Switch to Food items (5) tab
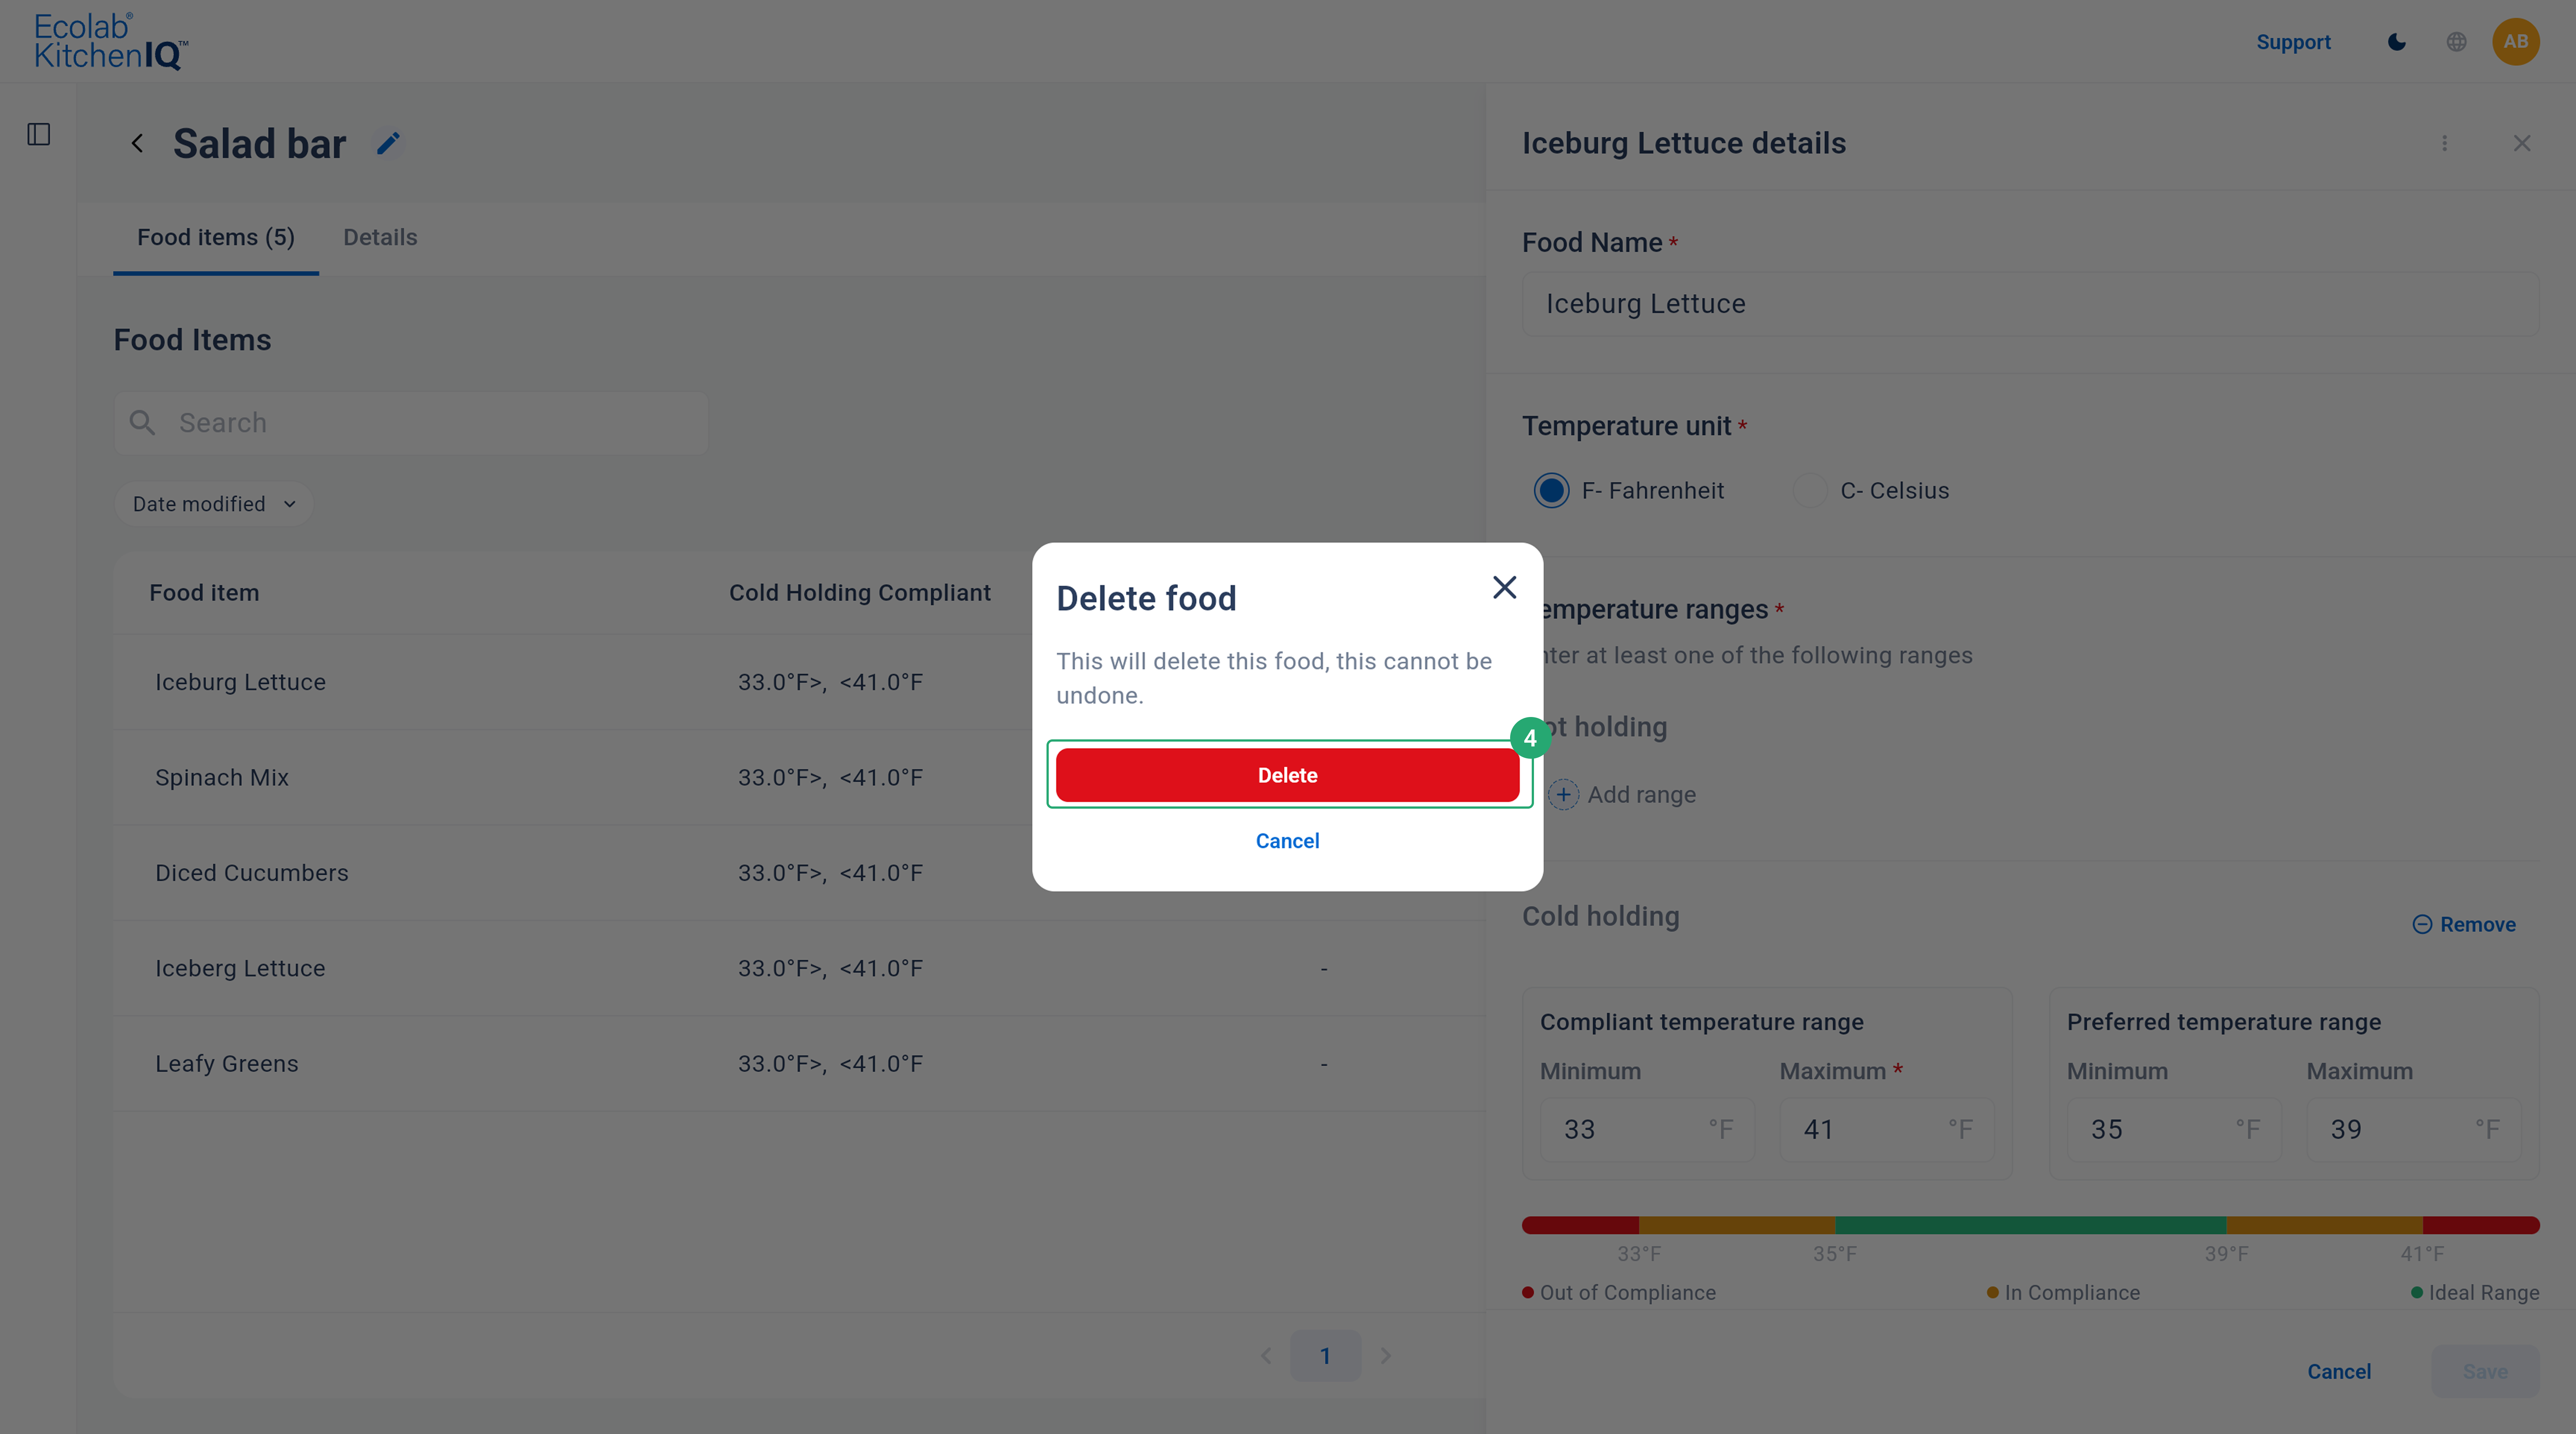The image size is (2576, 1434). click(x=216, y=238)
